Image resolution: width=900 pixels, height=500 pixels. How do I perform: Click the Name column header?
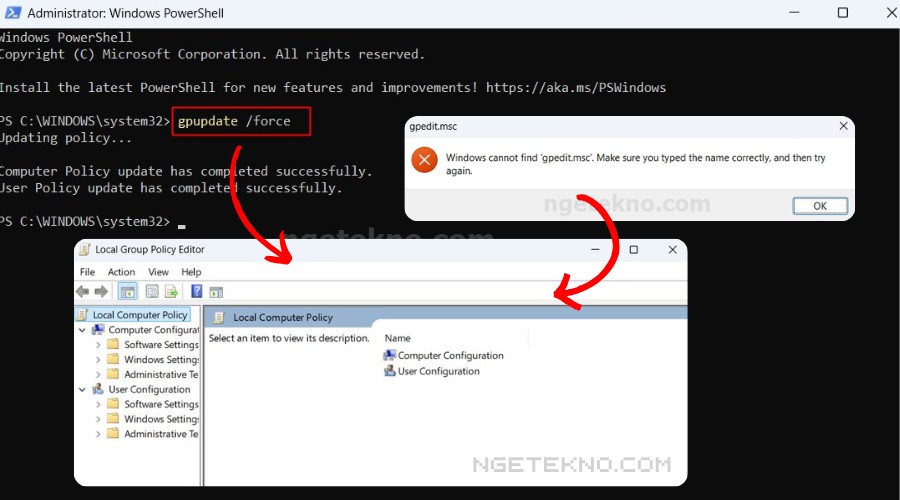coord(398,338)
